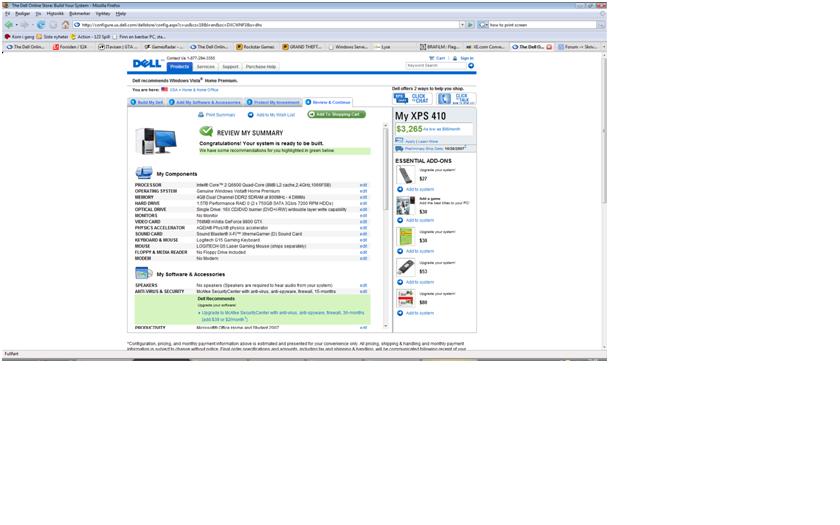This screenshot has width=840, height=525.
Task: Edit the MEMORY component
Action: pos(363,197)
